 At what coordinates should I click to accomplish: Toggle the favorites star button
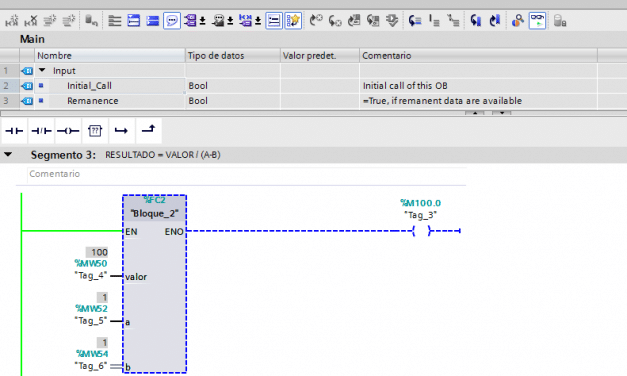293,20
